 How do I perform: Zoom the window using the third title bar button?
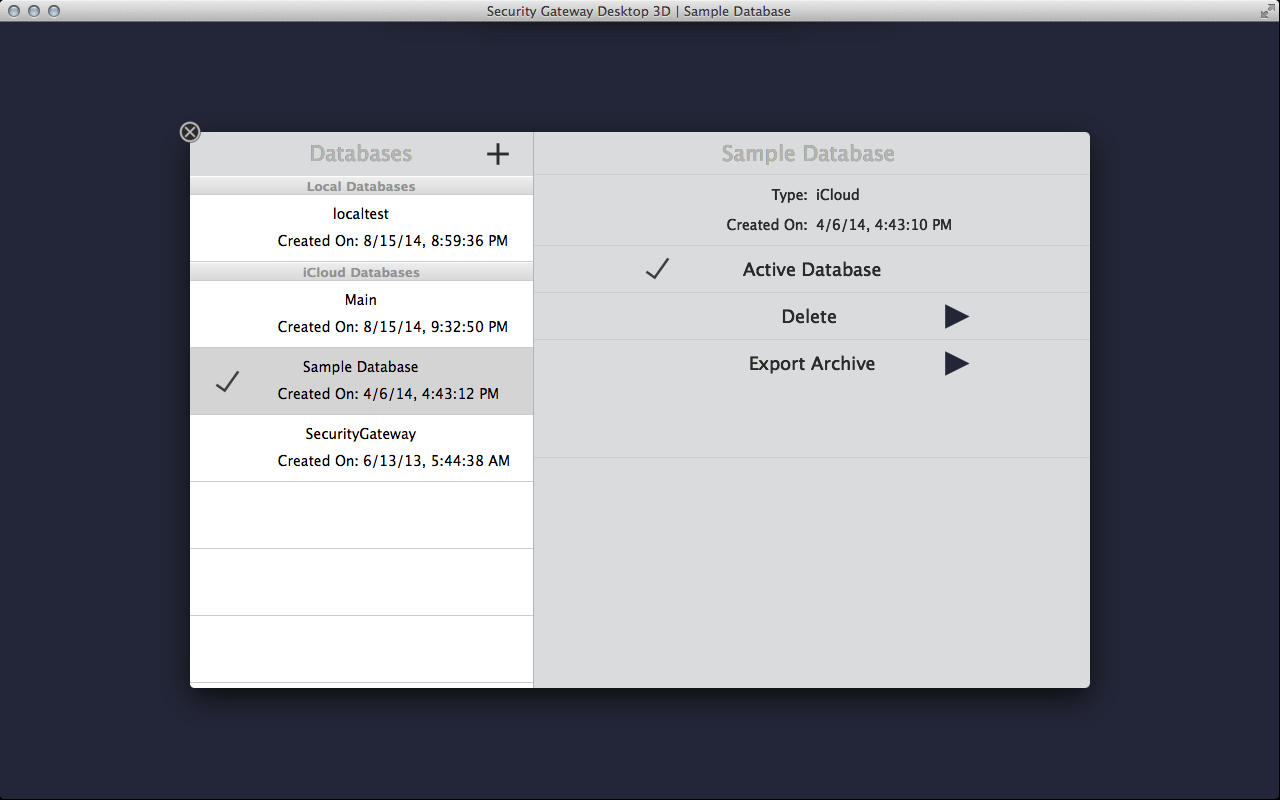point(54,11)
